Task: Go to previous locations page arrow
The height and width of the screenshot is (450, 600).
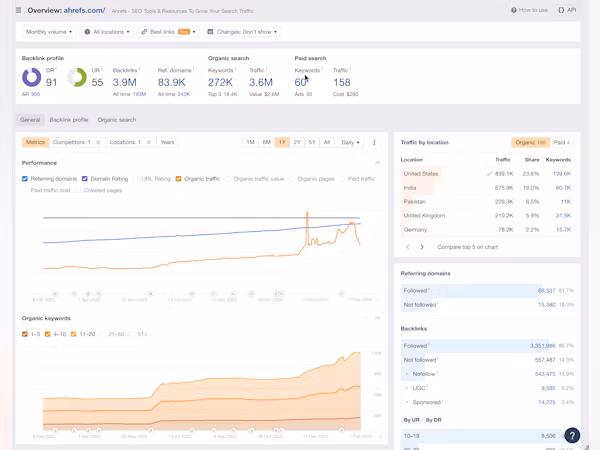Action: tap(408, 247)
